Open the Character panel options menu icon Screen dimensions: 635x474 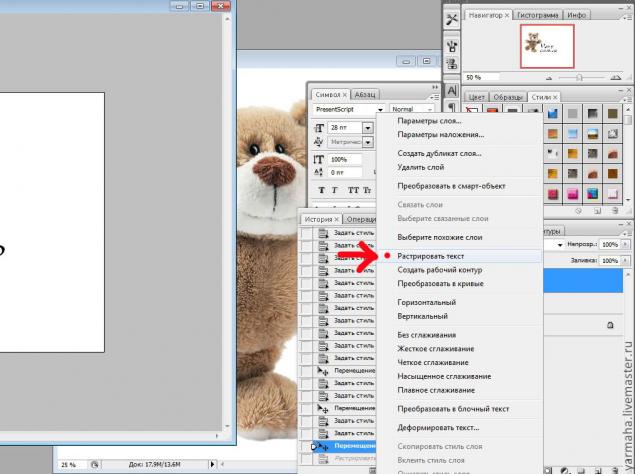434,97
